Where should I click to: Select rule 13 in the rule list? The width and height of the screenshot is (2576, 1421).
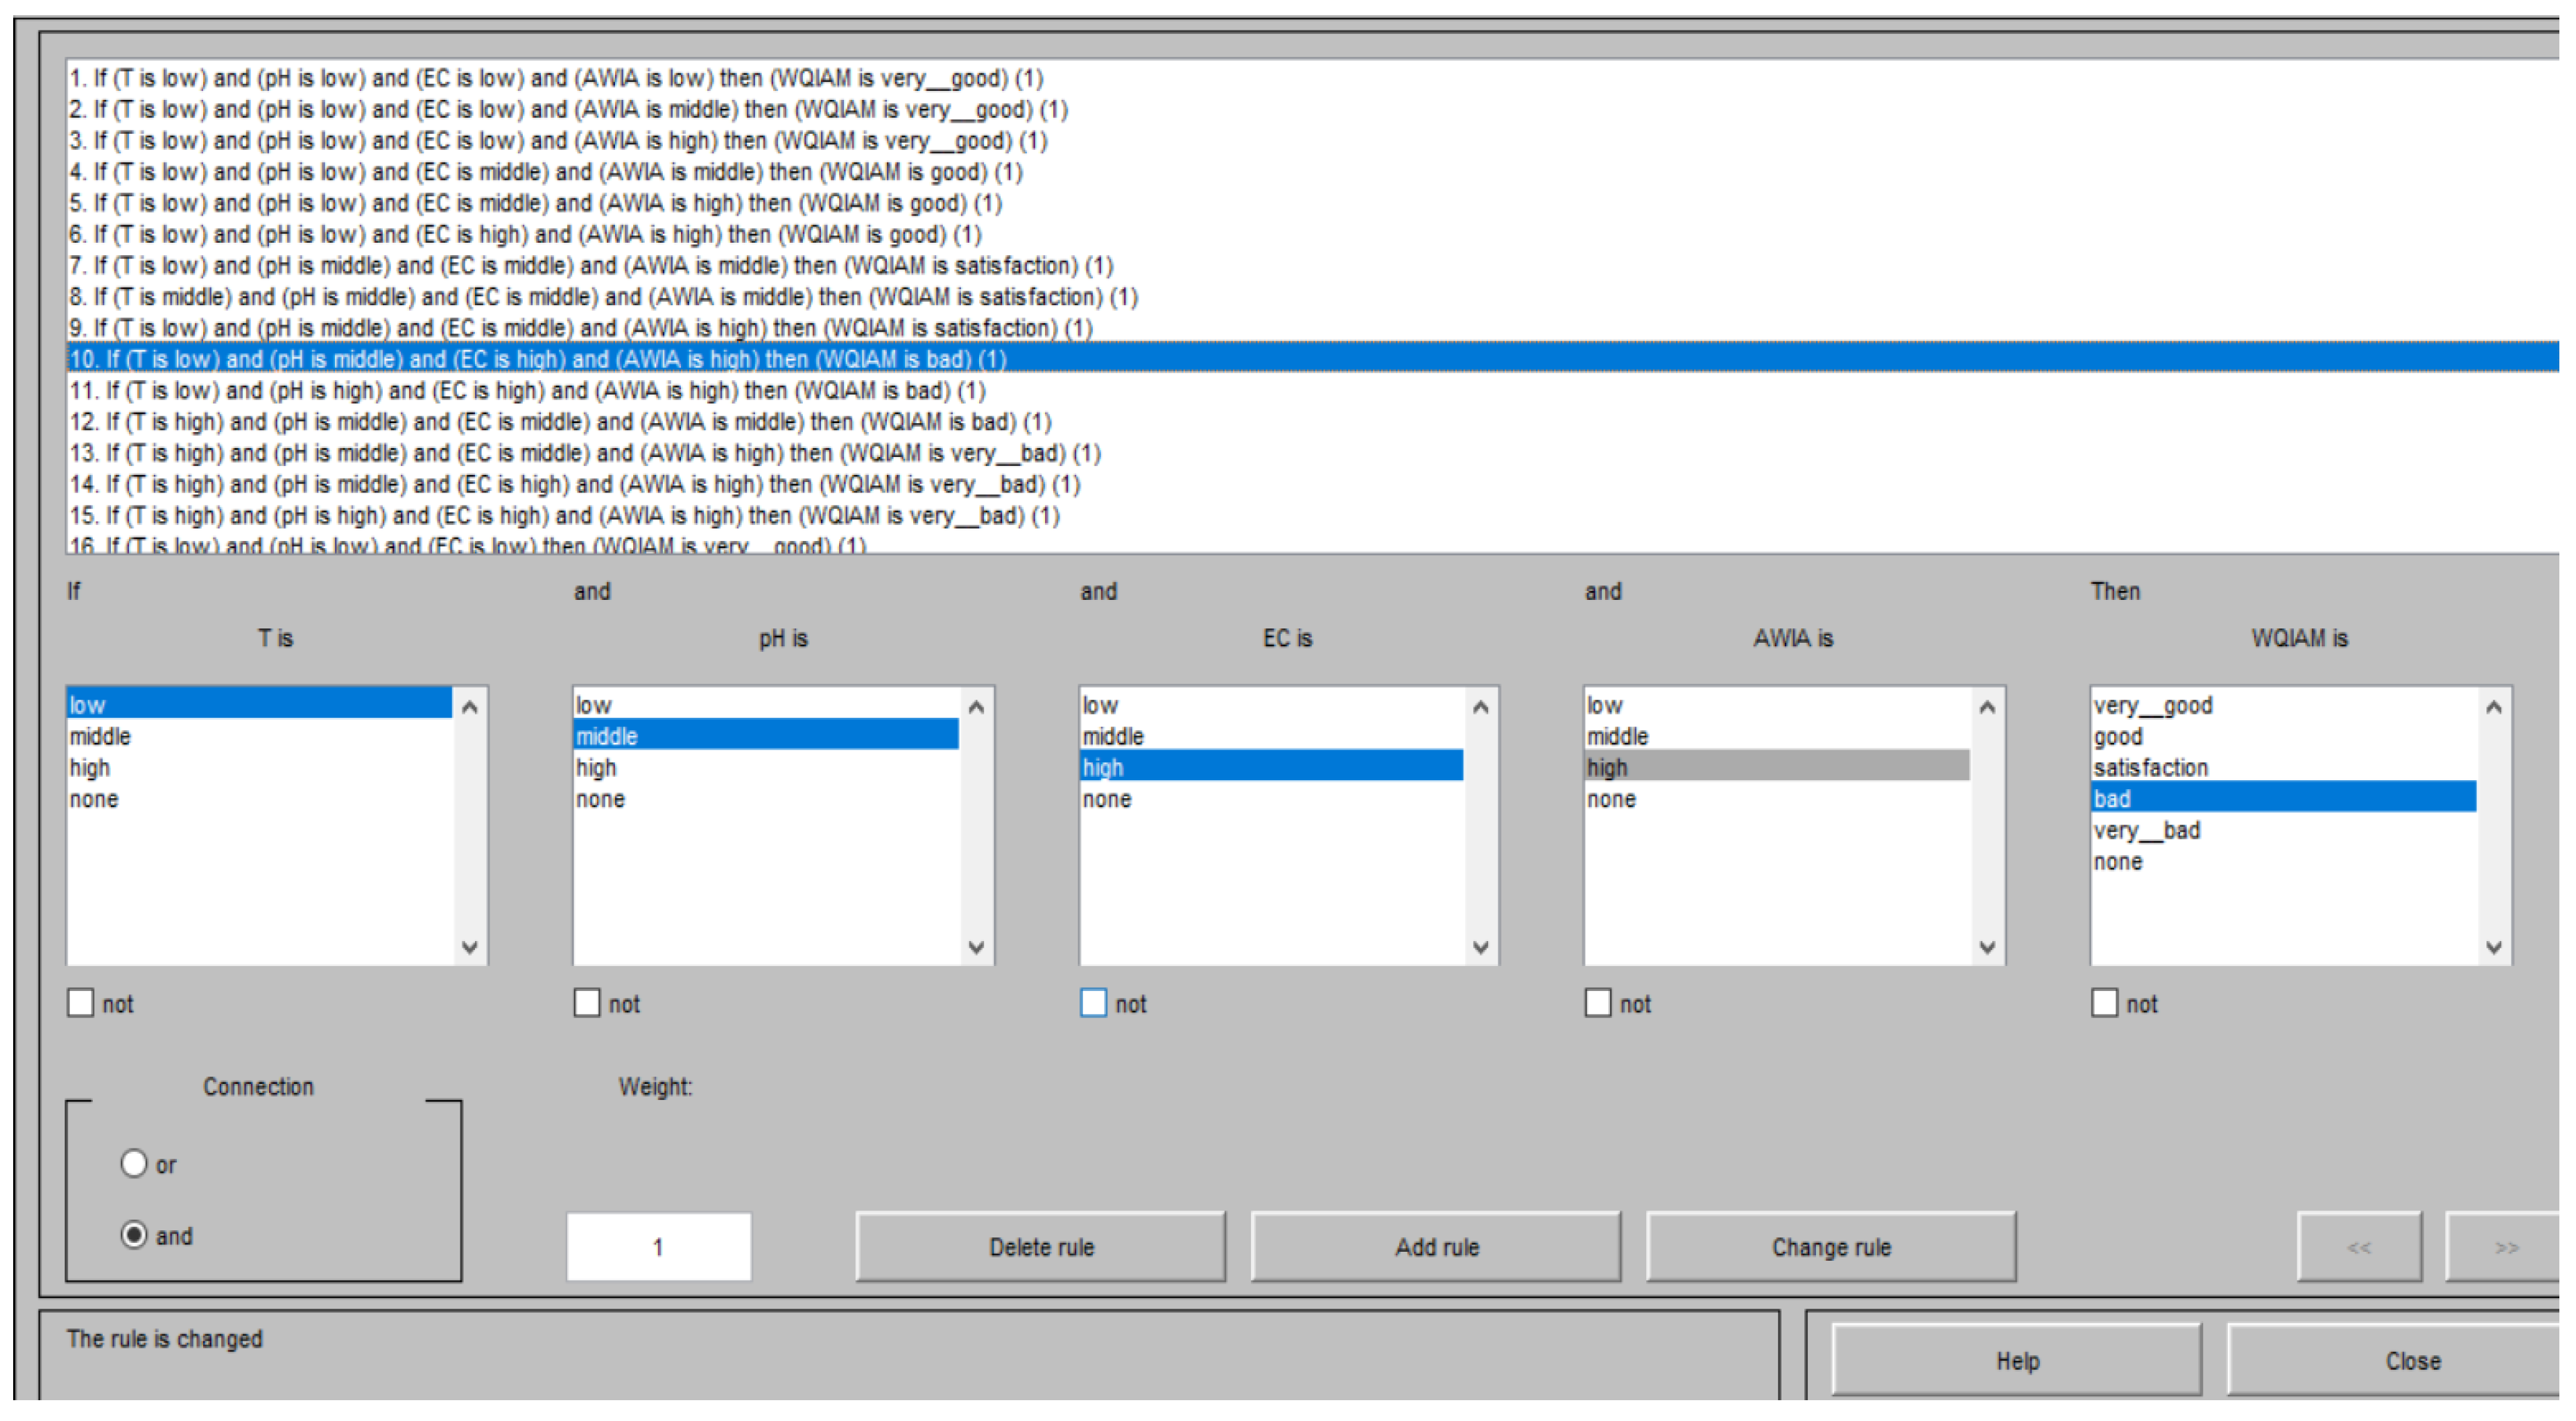pos(585,453)
